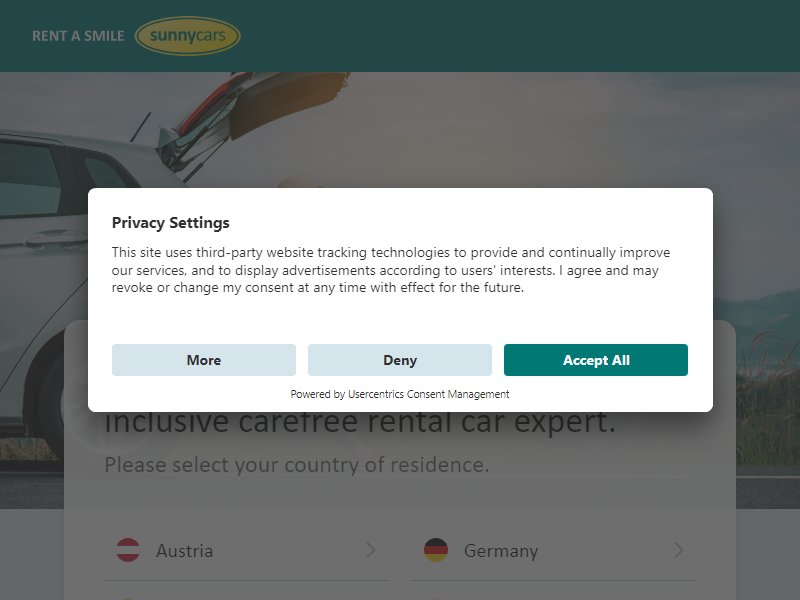Screen dimensions: 800x600
Task: Choose Austria as country of residence
Action: coord(246,551)
